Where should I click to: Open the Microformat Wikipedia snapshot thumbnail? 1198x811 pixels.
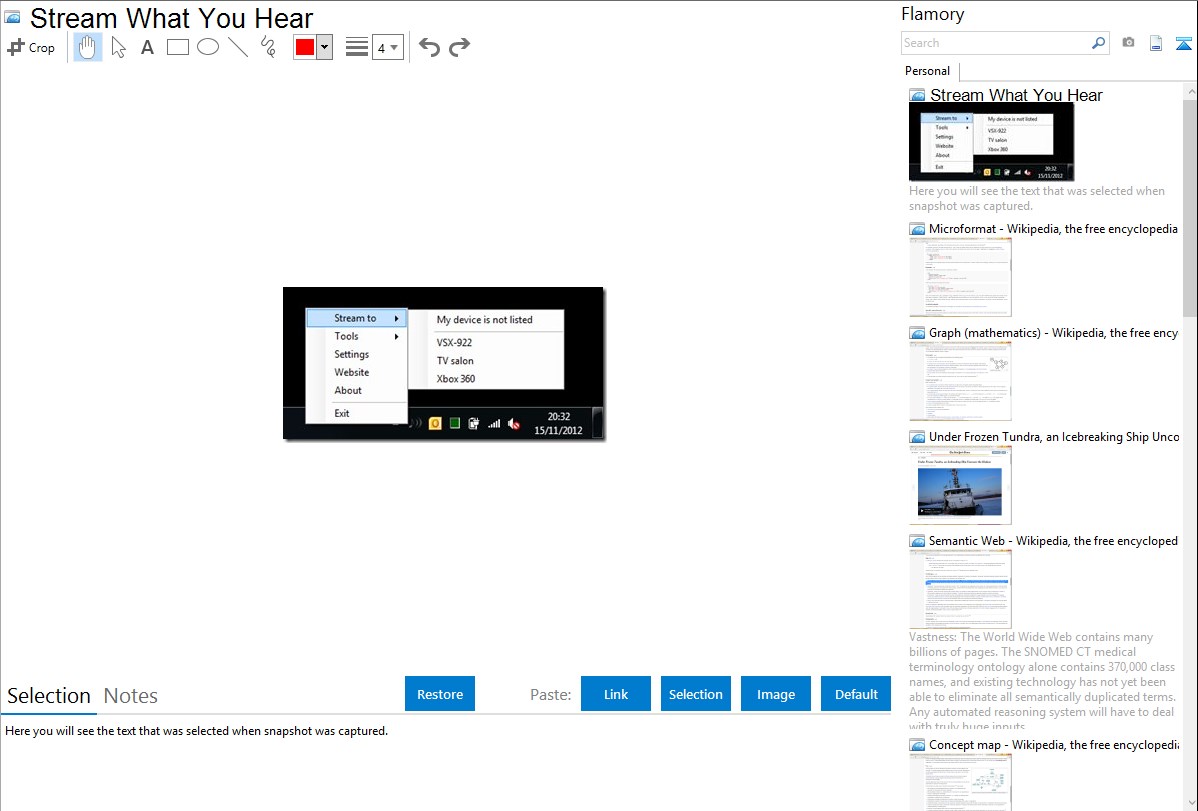click(x=960, y=277)
